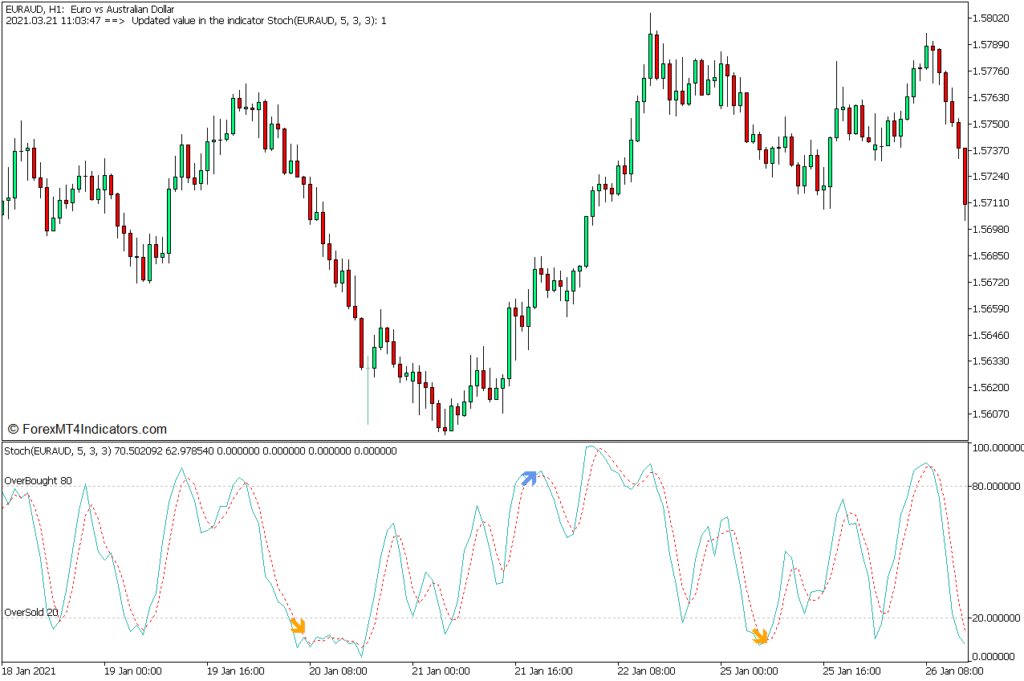Image resolution: width=1024 pixels, height=681 pixels.
Task: Click the 100.000000 stochastic scale label
Action: (995, 449)
